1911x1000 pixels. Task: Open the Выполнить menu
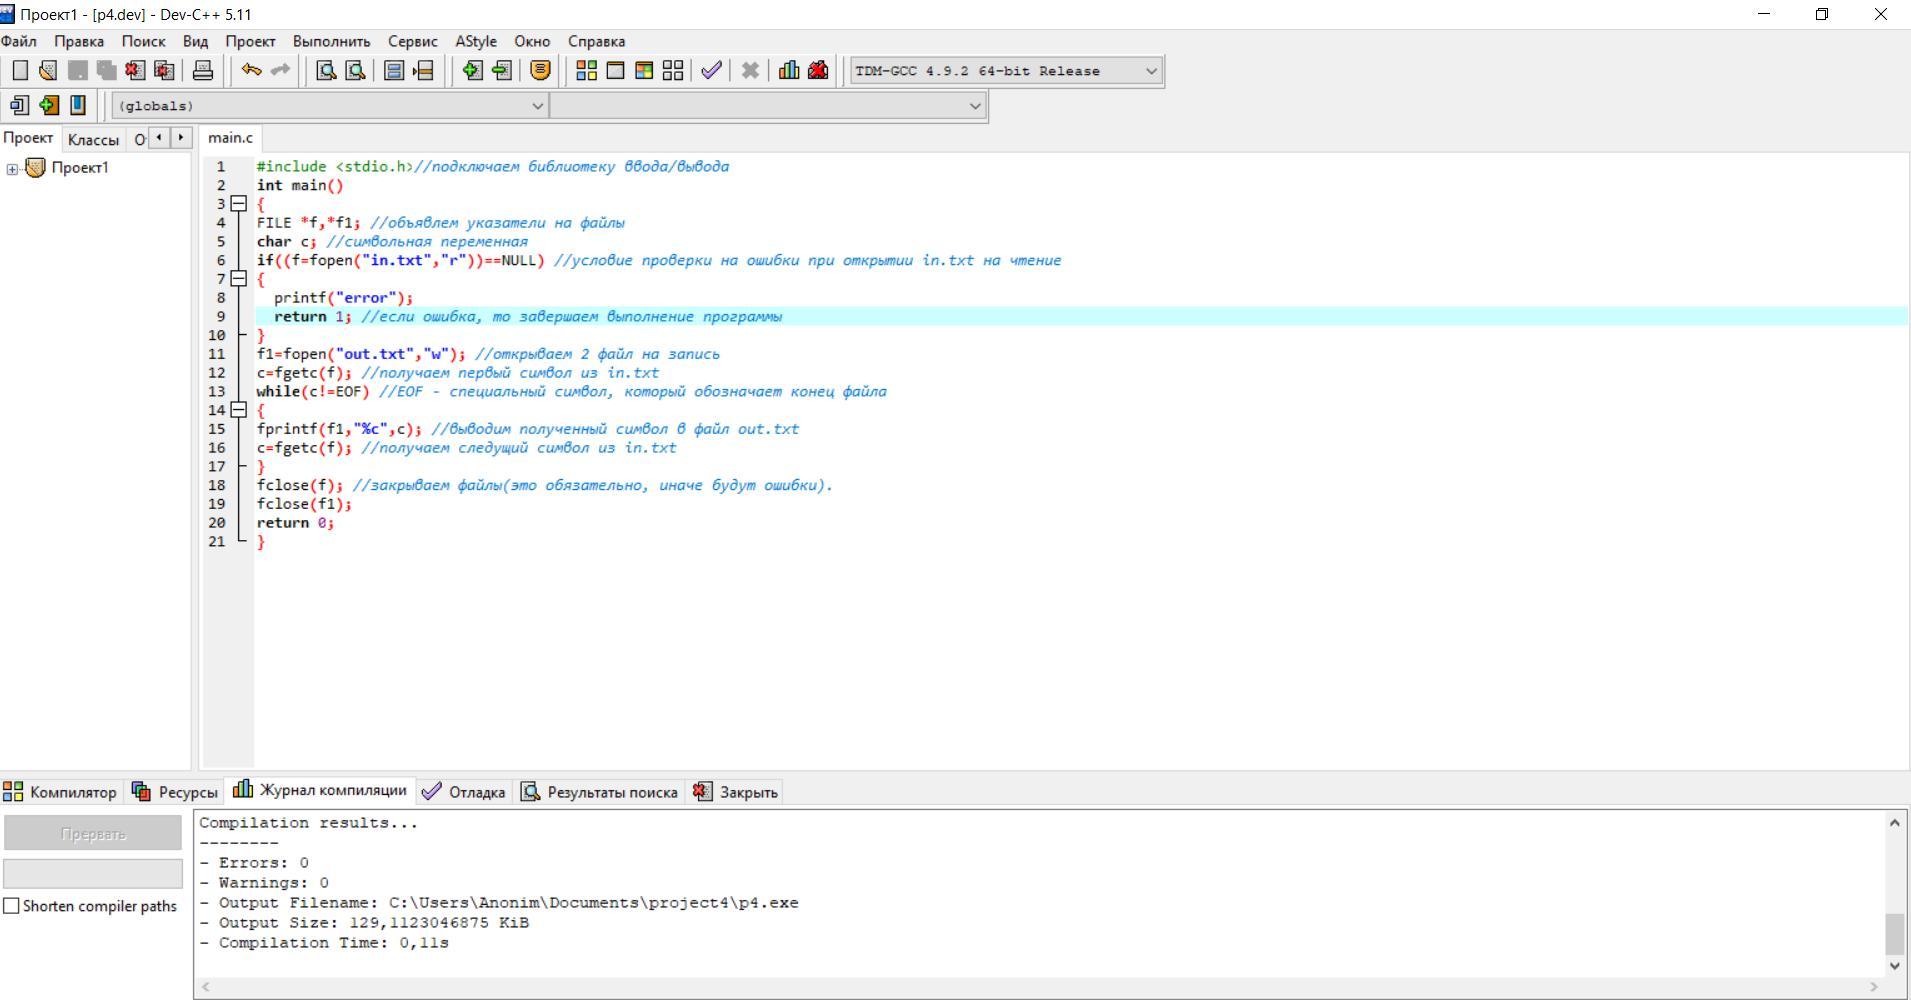(x=331, y=41)
